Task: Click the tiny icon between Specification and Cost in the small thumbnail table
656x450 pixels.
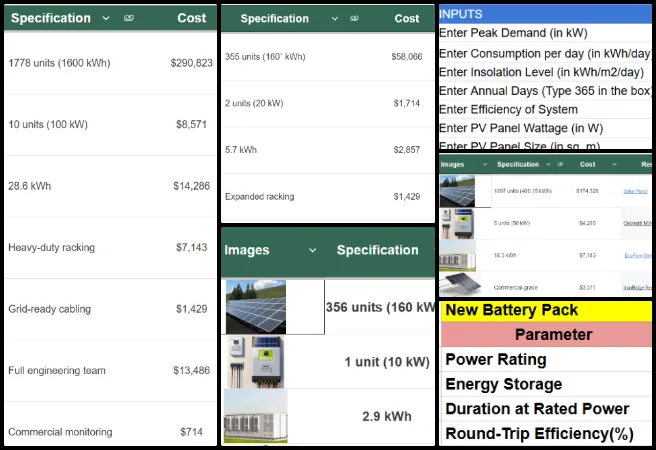Action: (560, 164)
